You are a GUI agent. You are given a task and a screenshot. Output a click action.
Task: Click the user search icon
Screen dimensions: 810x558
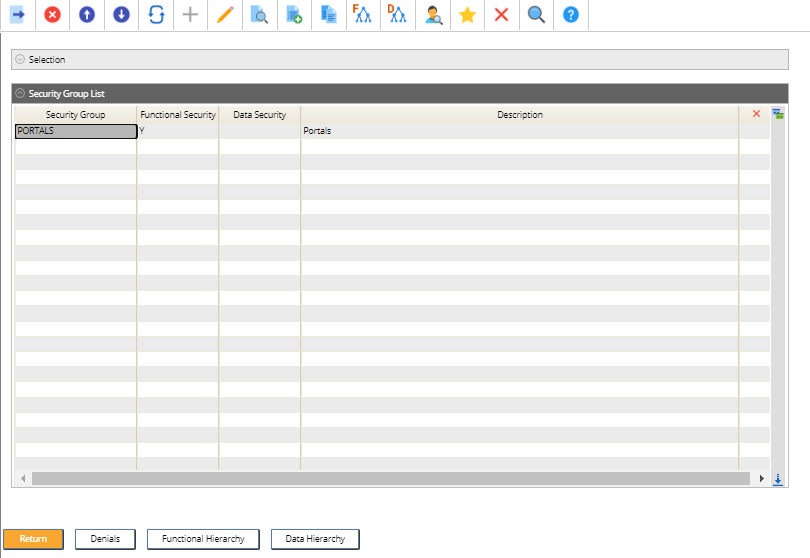(x=433, y=14)
